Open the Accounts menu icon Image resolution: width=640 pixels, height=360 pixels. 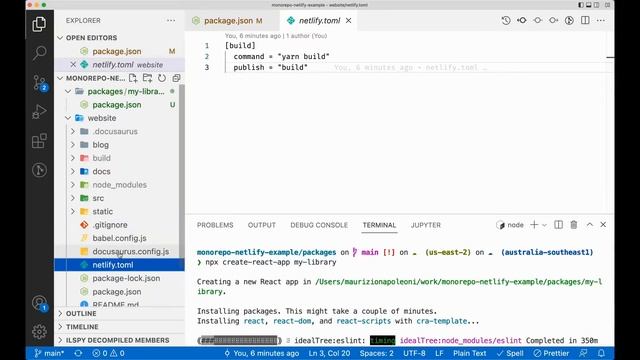(40, 304)
